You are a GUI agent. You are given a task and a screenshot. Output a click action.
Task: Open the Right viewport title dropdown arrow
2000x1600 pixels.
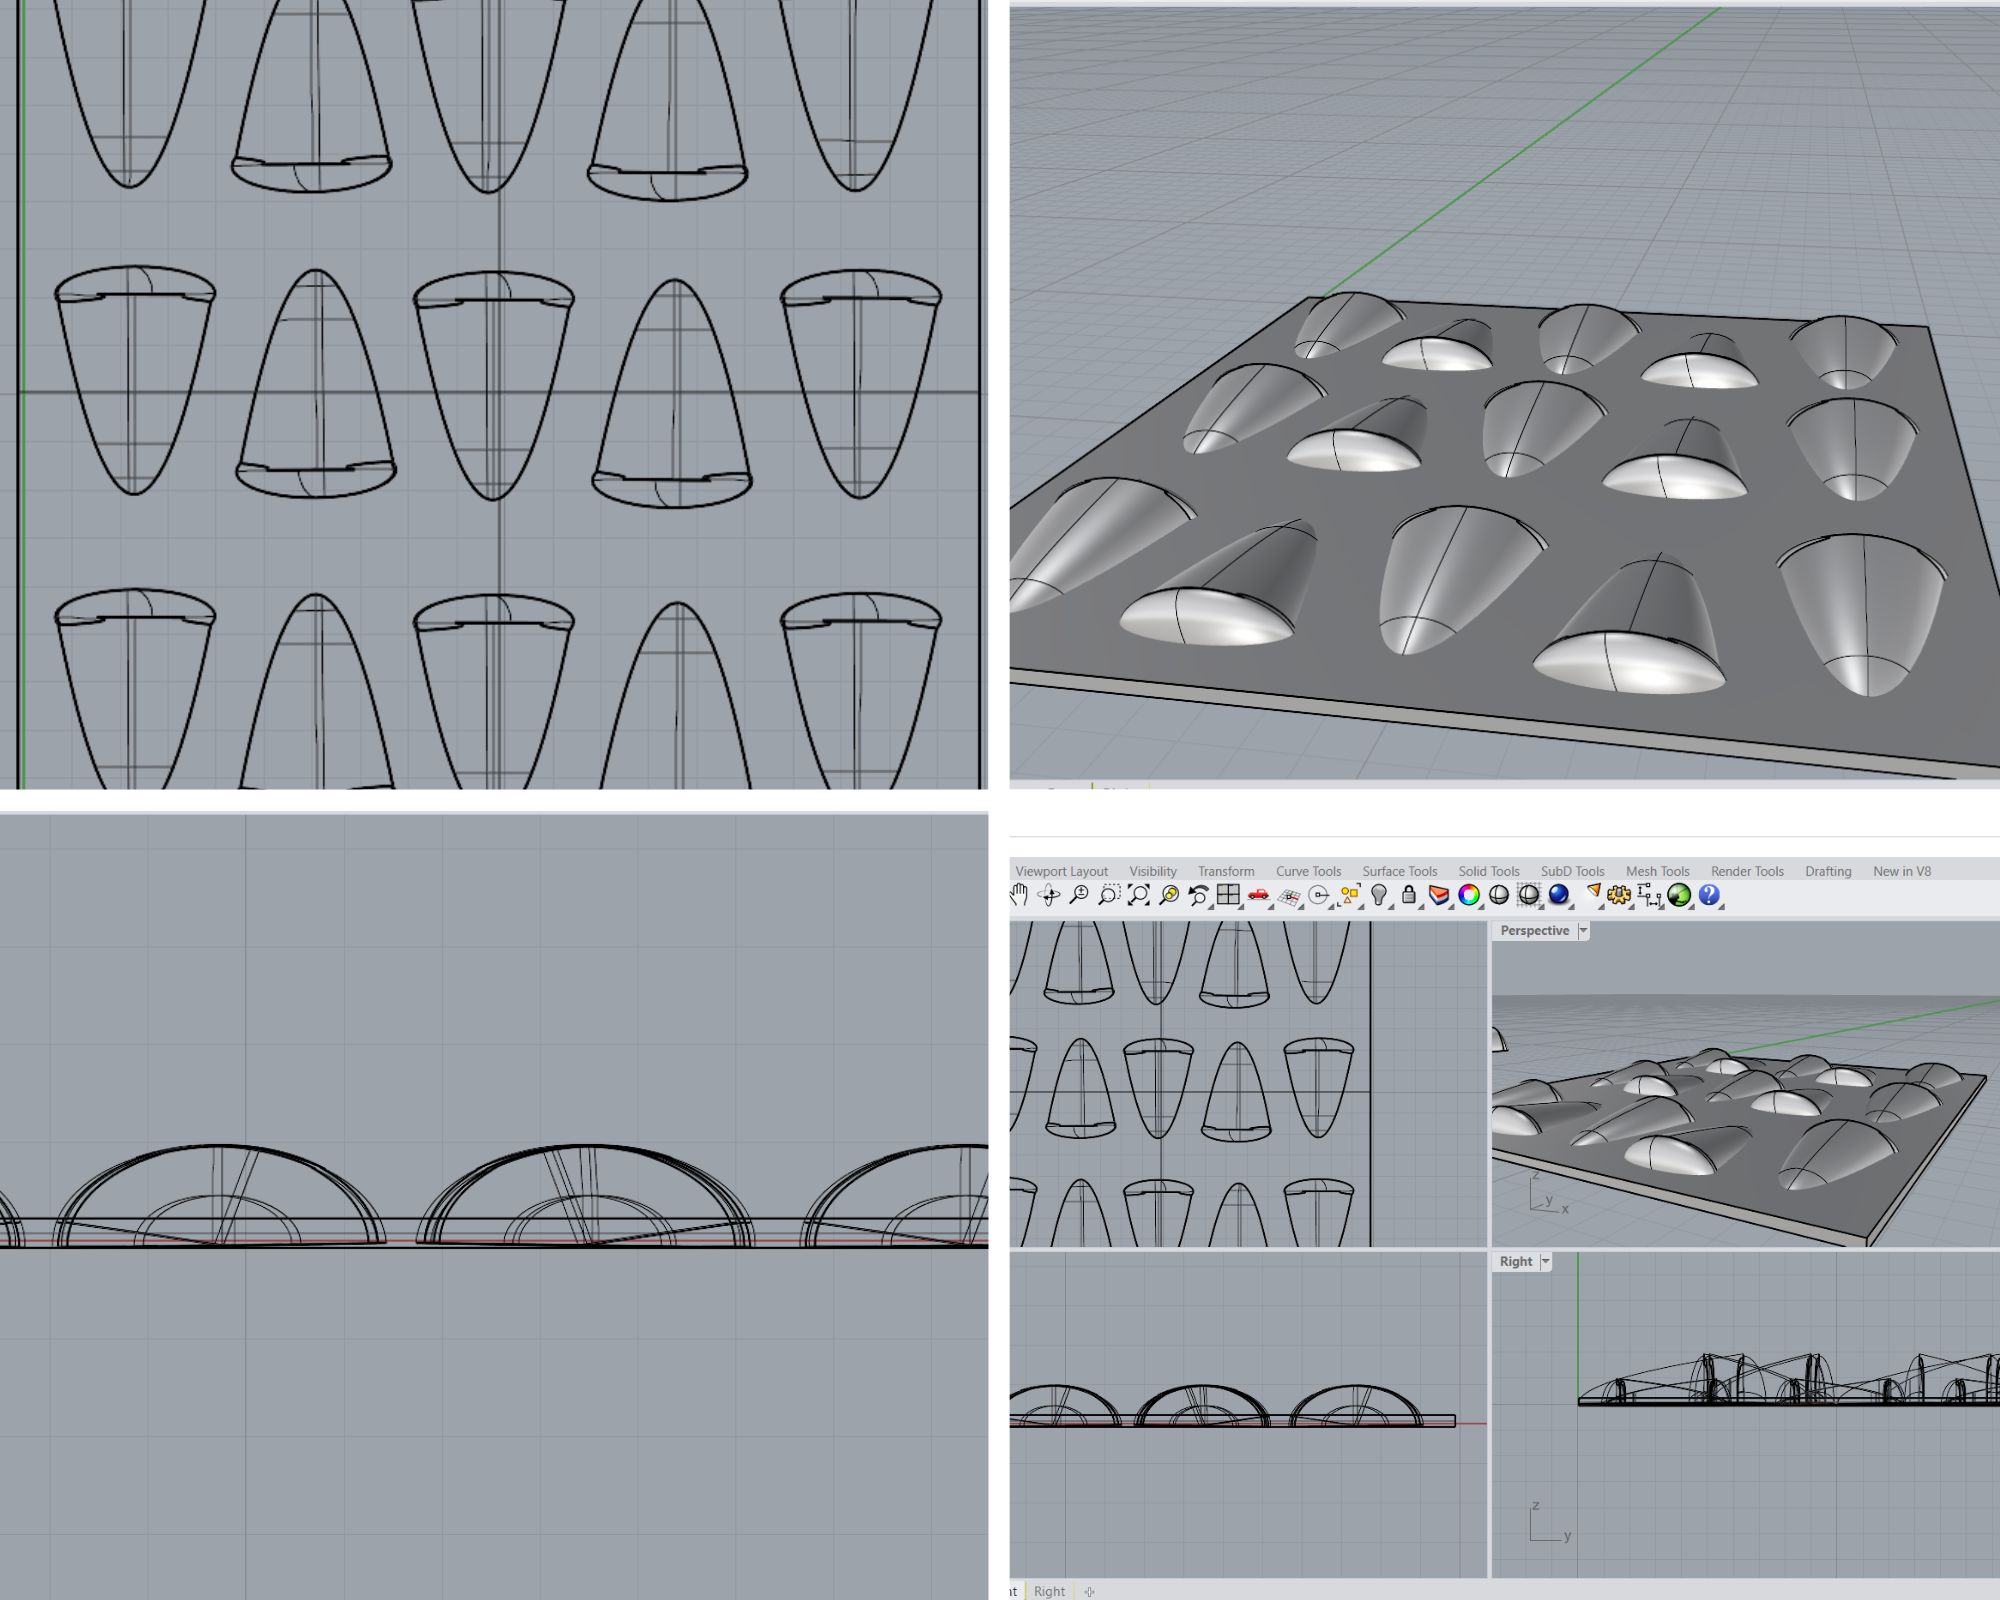(1545, 1261)
